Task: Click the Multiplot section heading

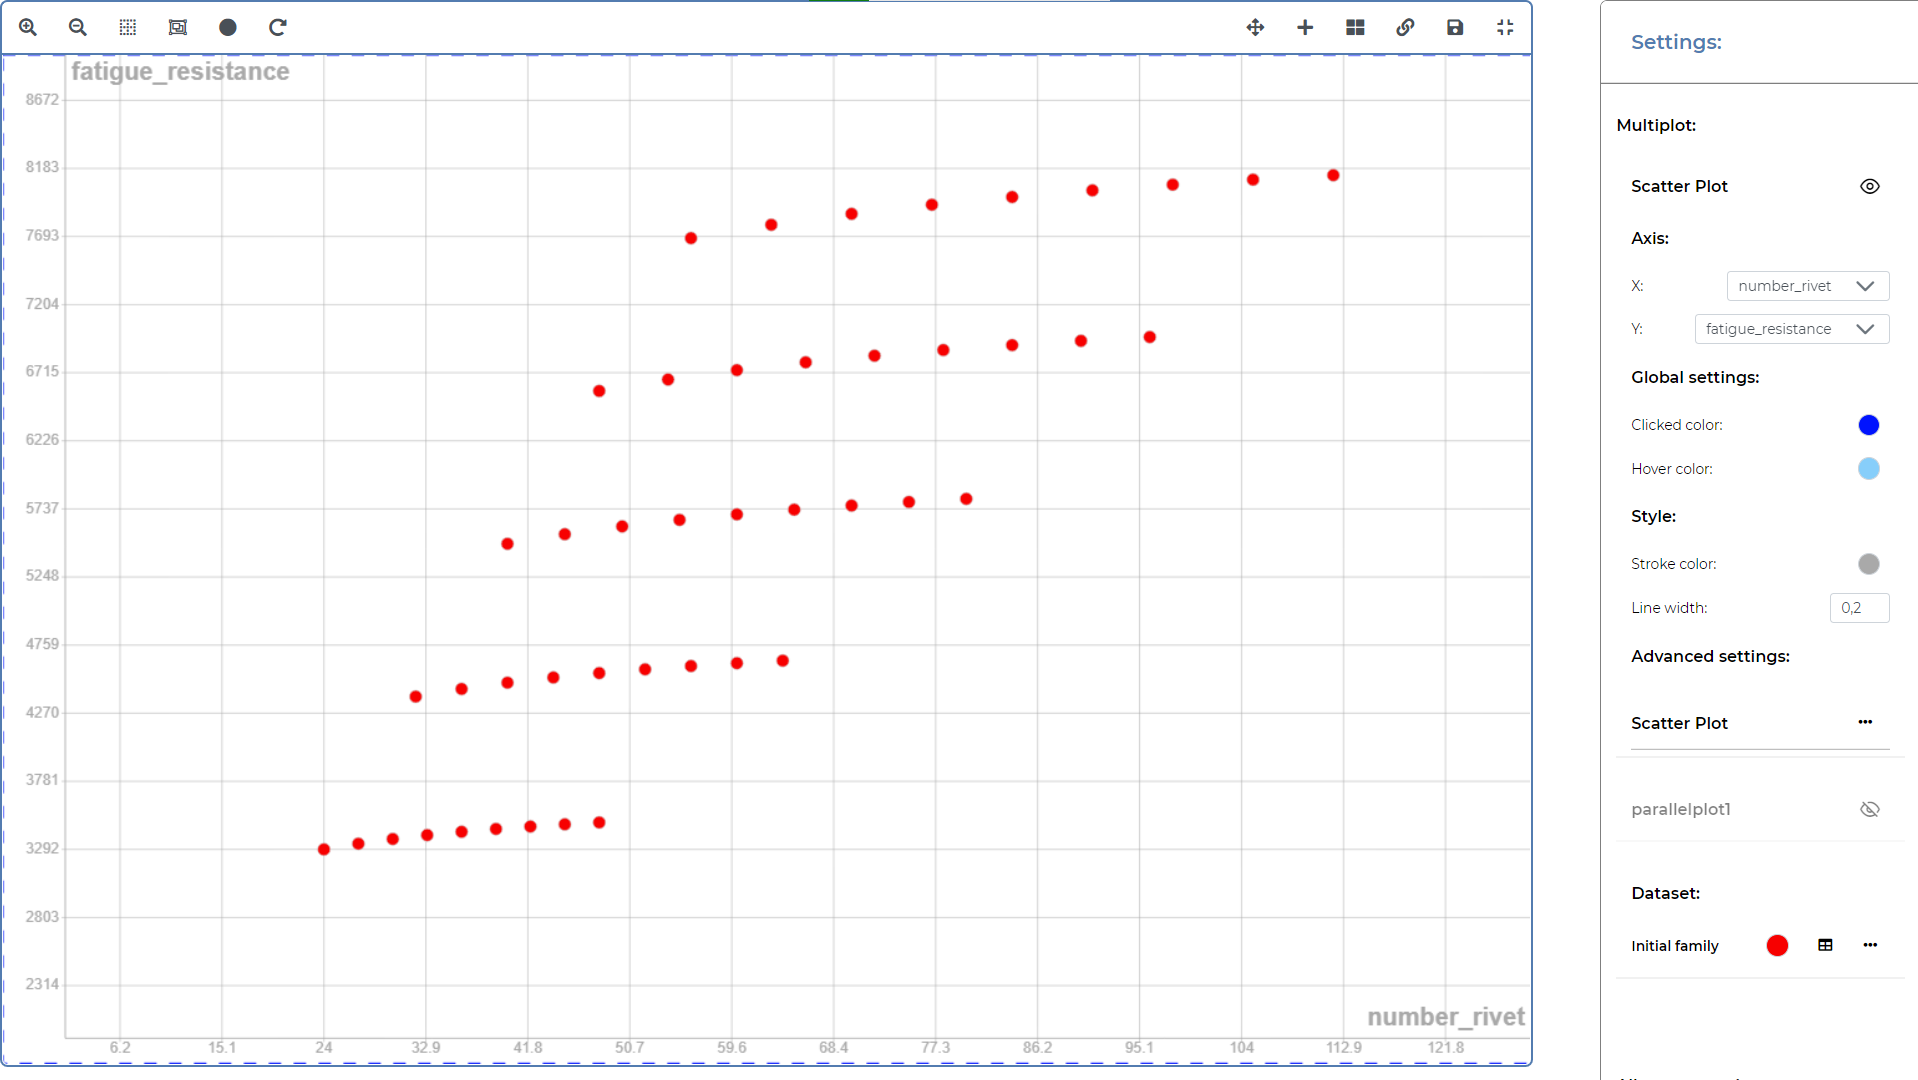Action: 1656,125
